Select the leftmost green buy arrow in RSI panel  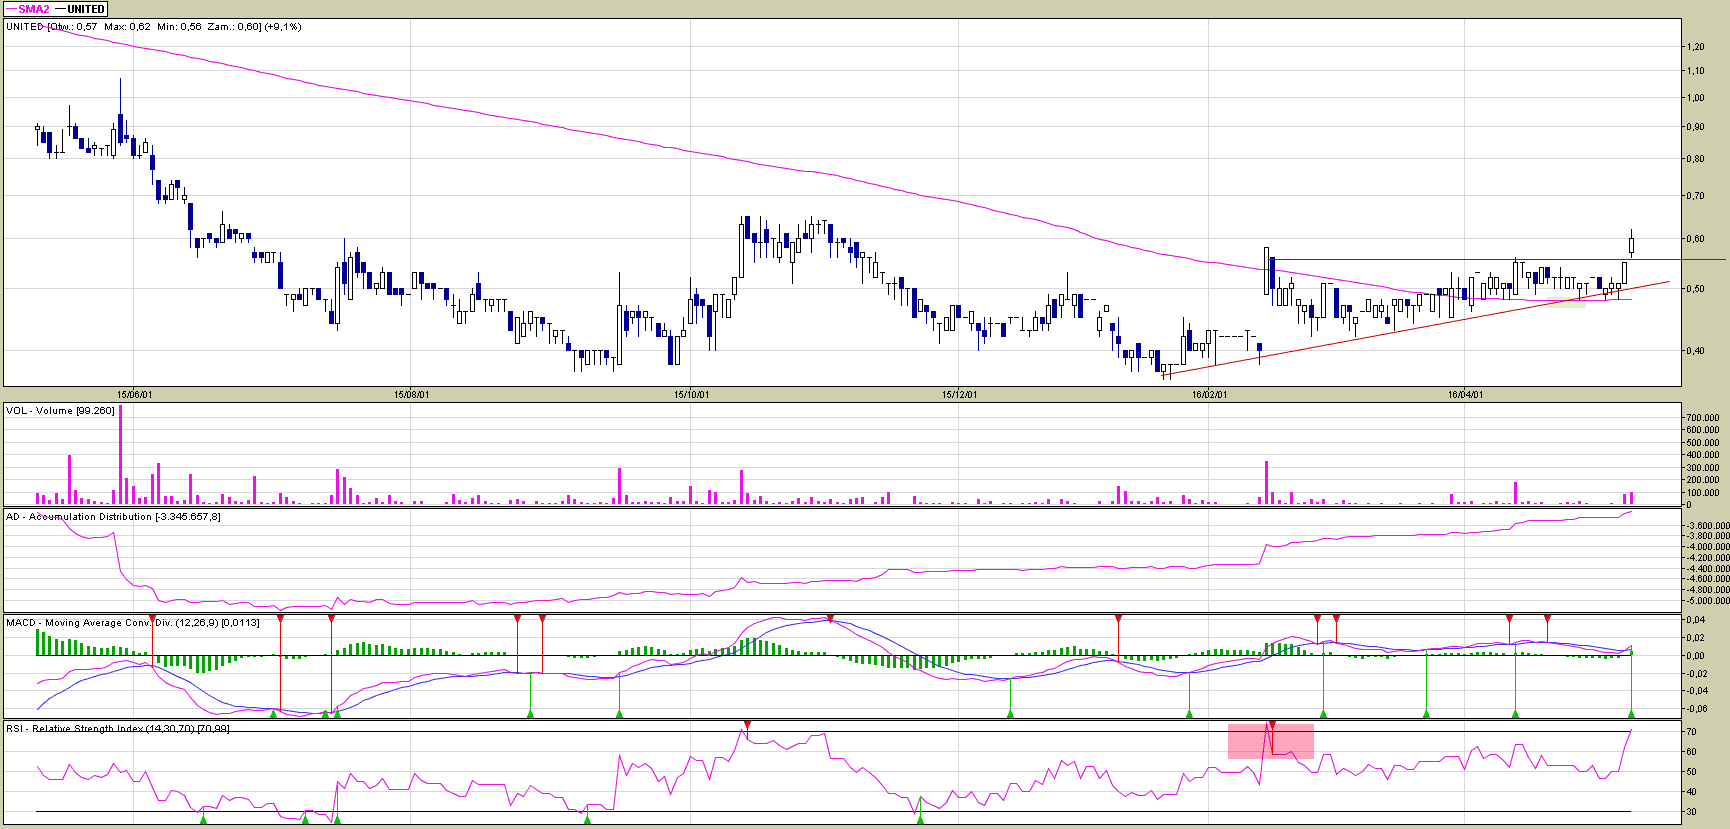[x=203, y=820]
